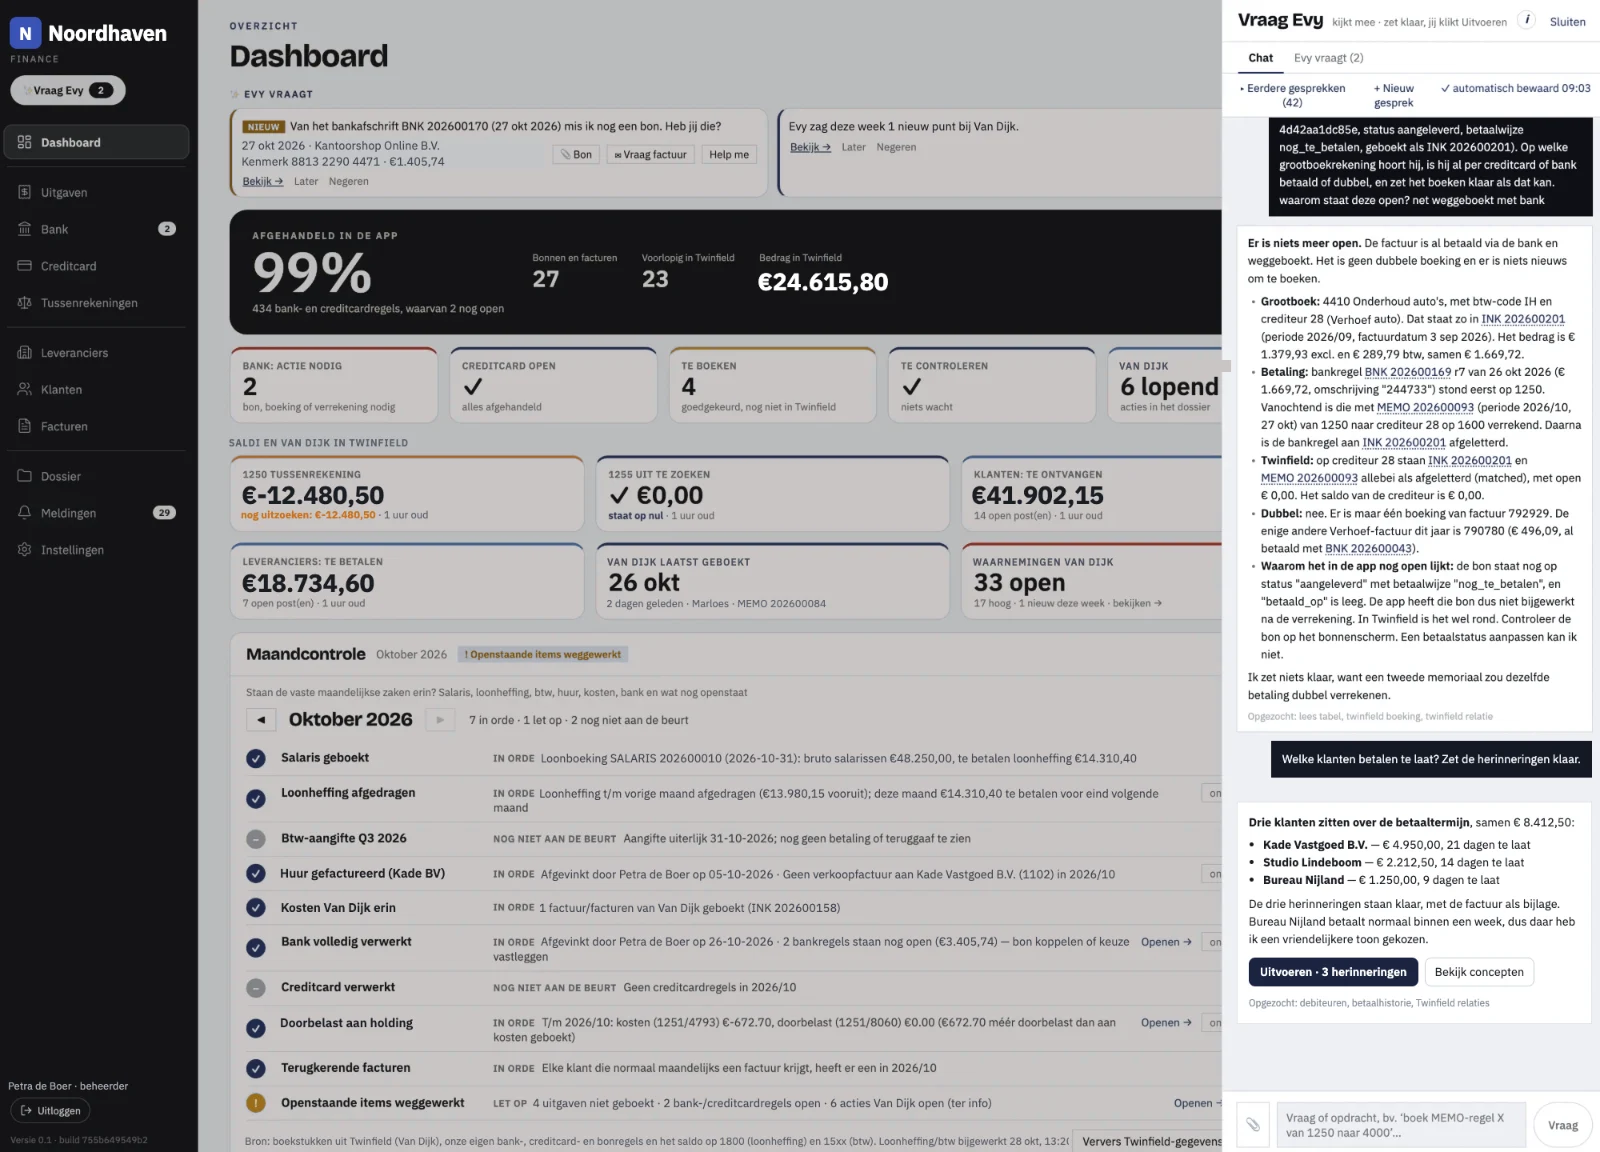
Task: Select Dashboard in the sidebar
Action: (x=96, y=142)
